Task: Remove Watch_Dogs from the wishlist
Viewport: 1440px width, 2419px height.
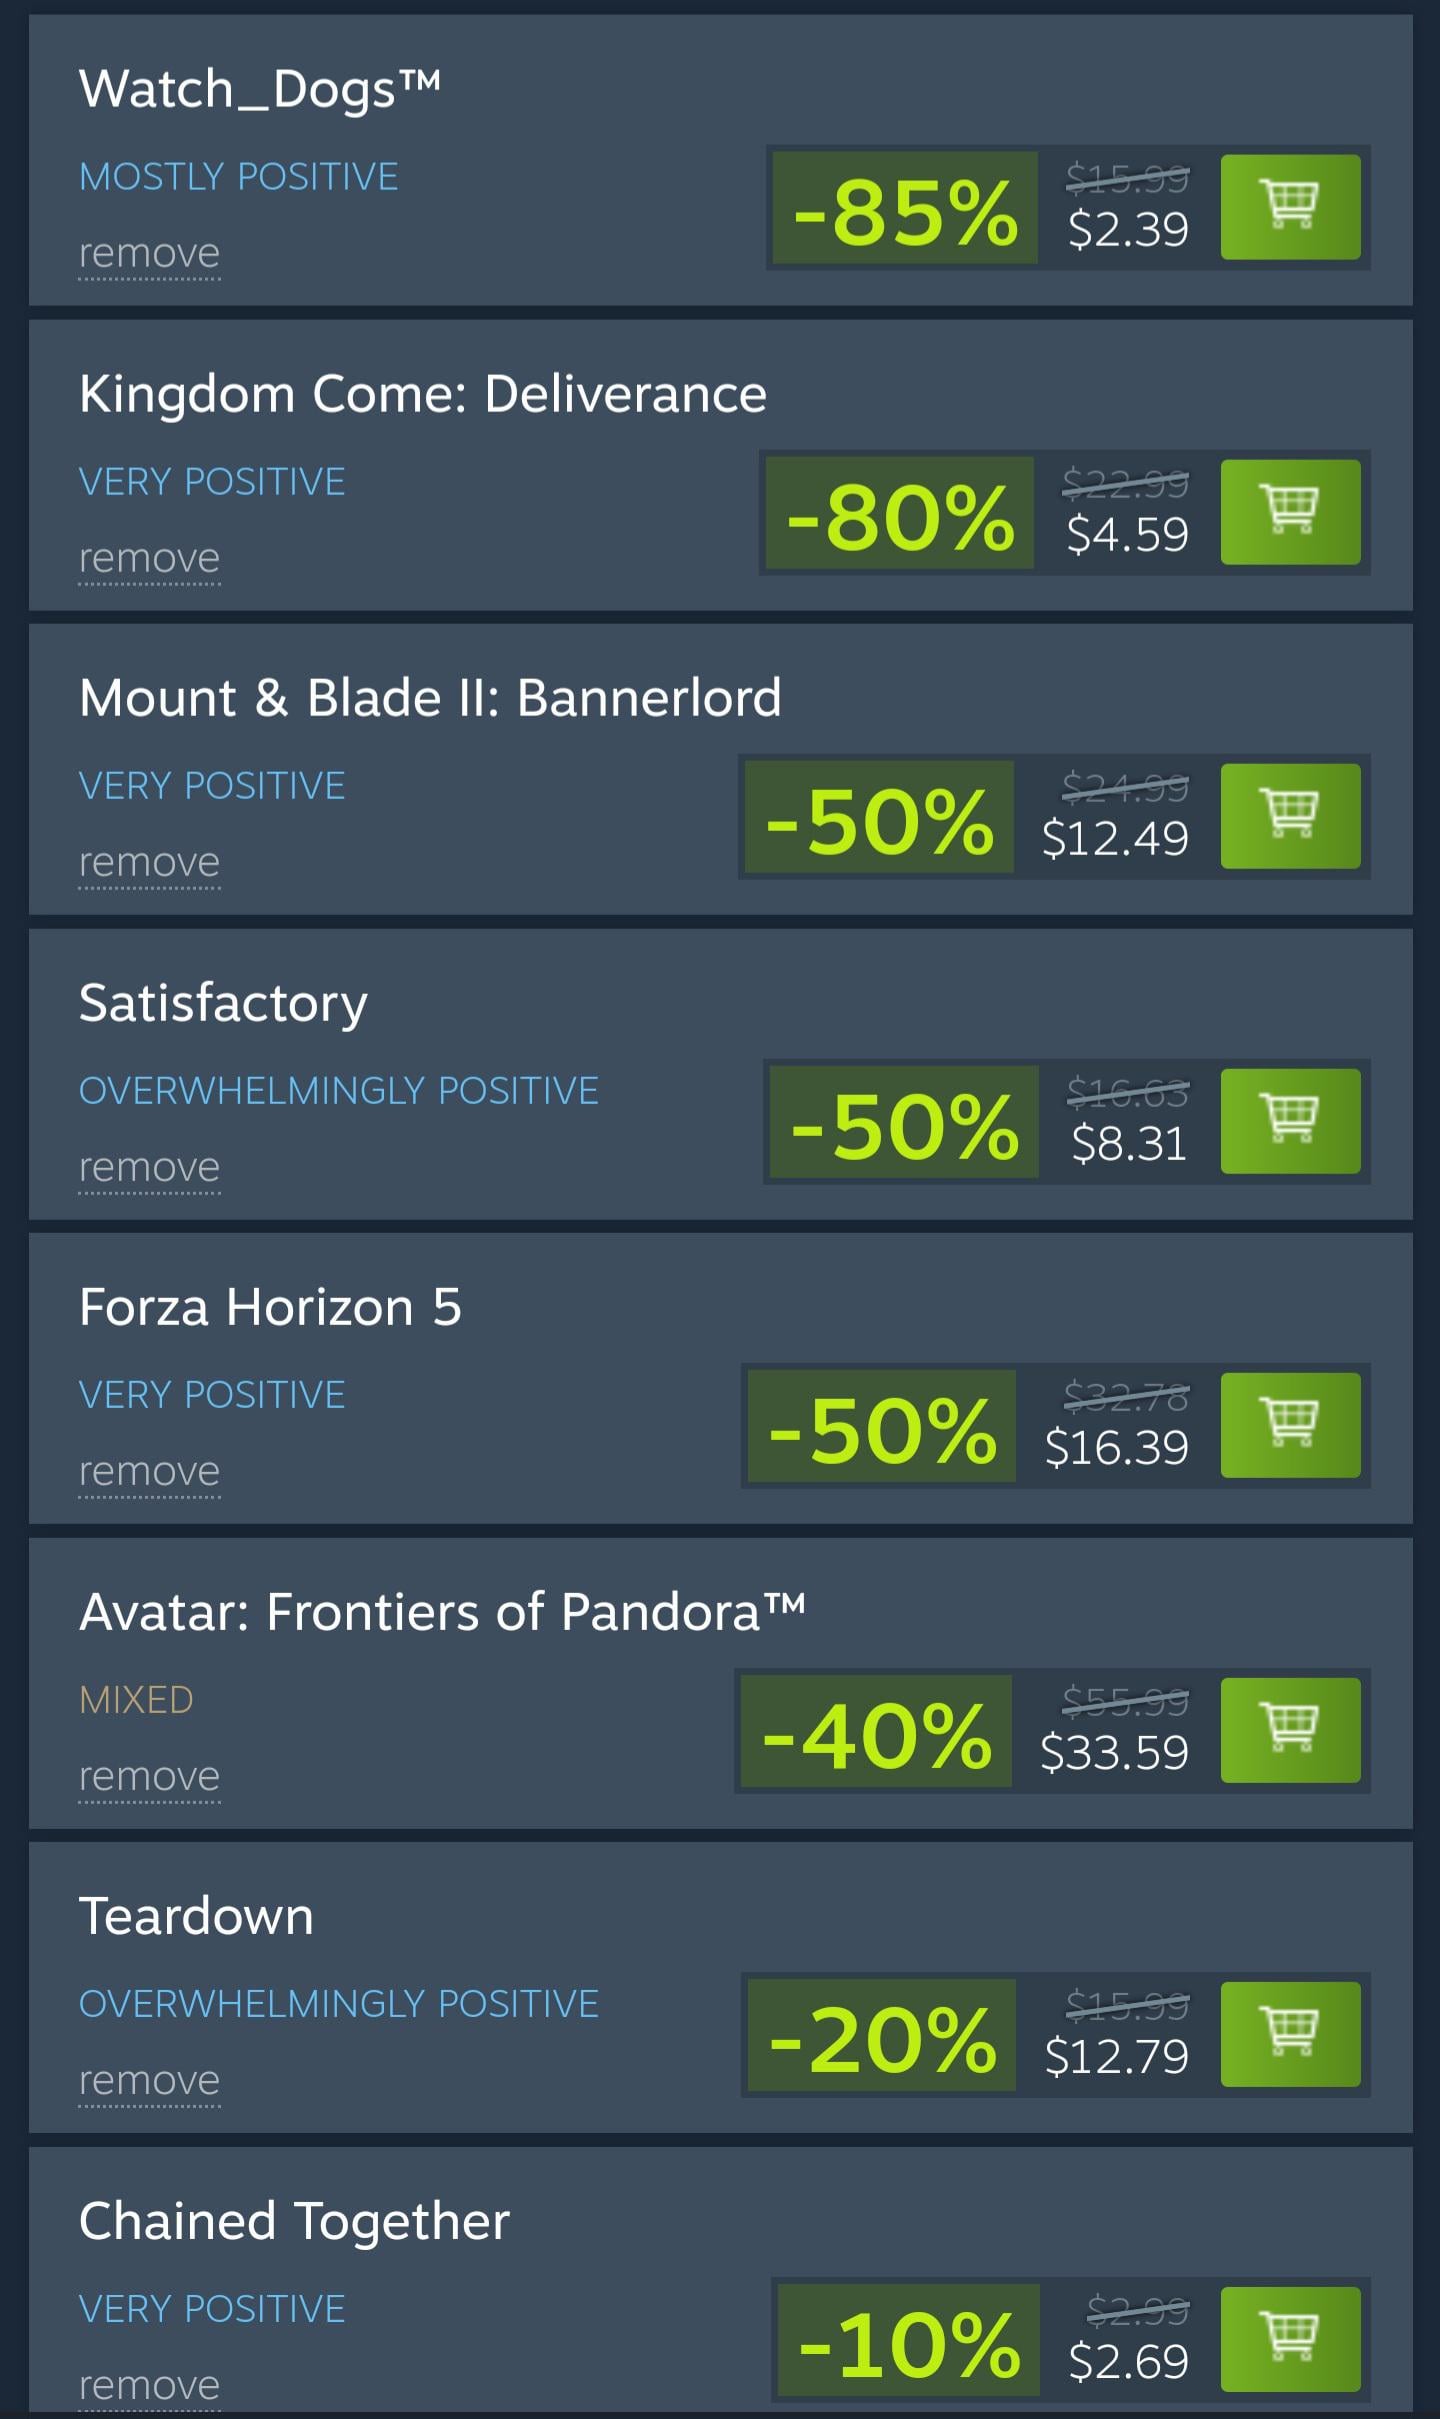Action: tap(149, 254)
